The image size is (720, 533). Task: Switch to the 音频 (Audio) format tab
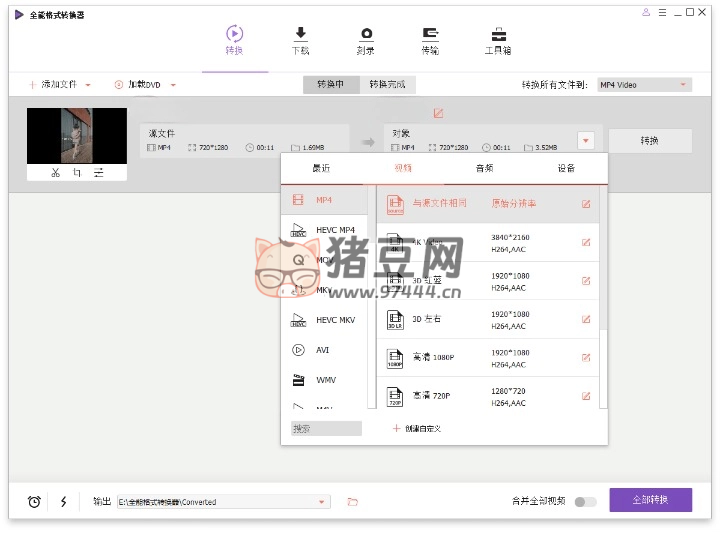[484, 168]
